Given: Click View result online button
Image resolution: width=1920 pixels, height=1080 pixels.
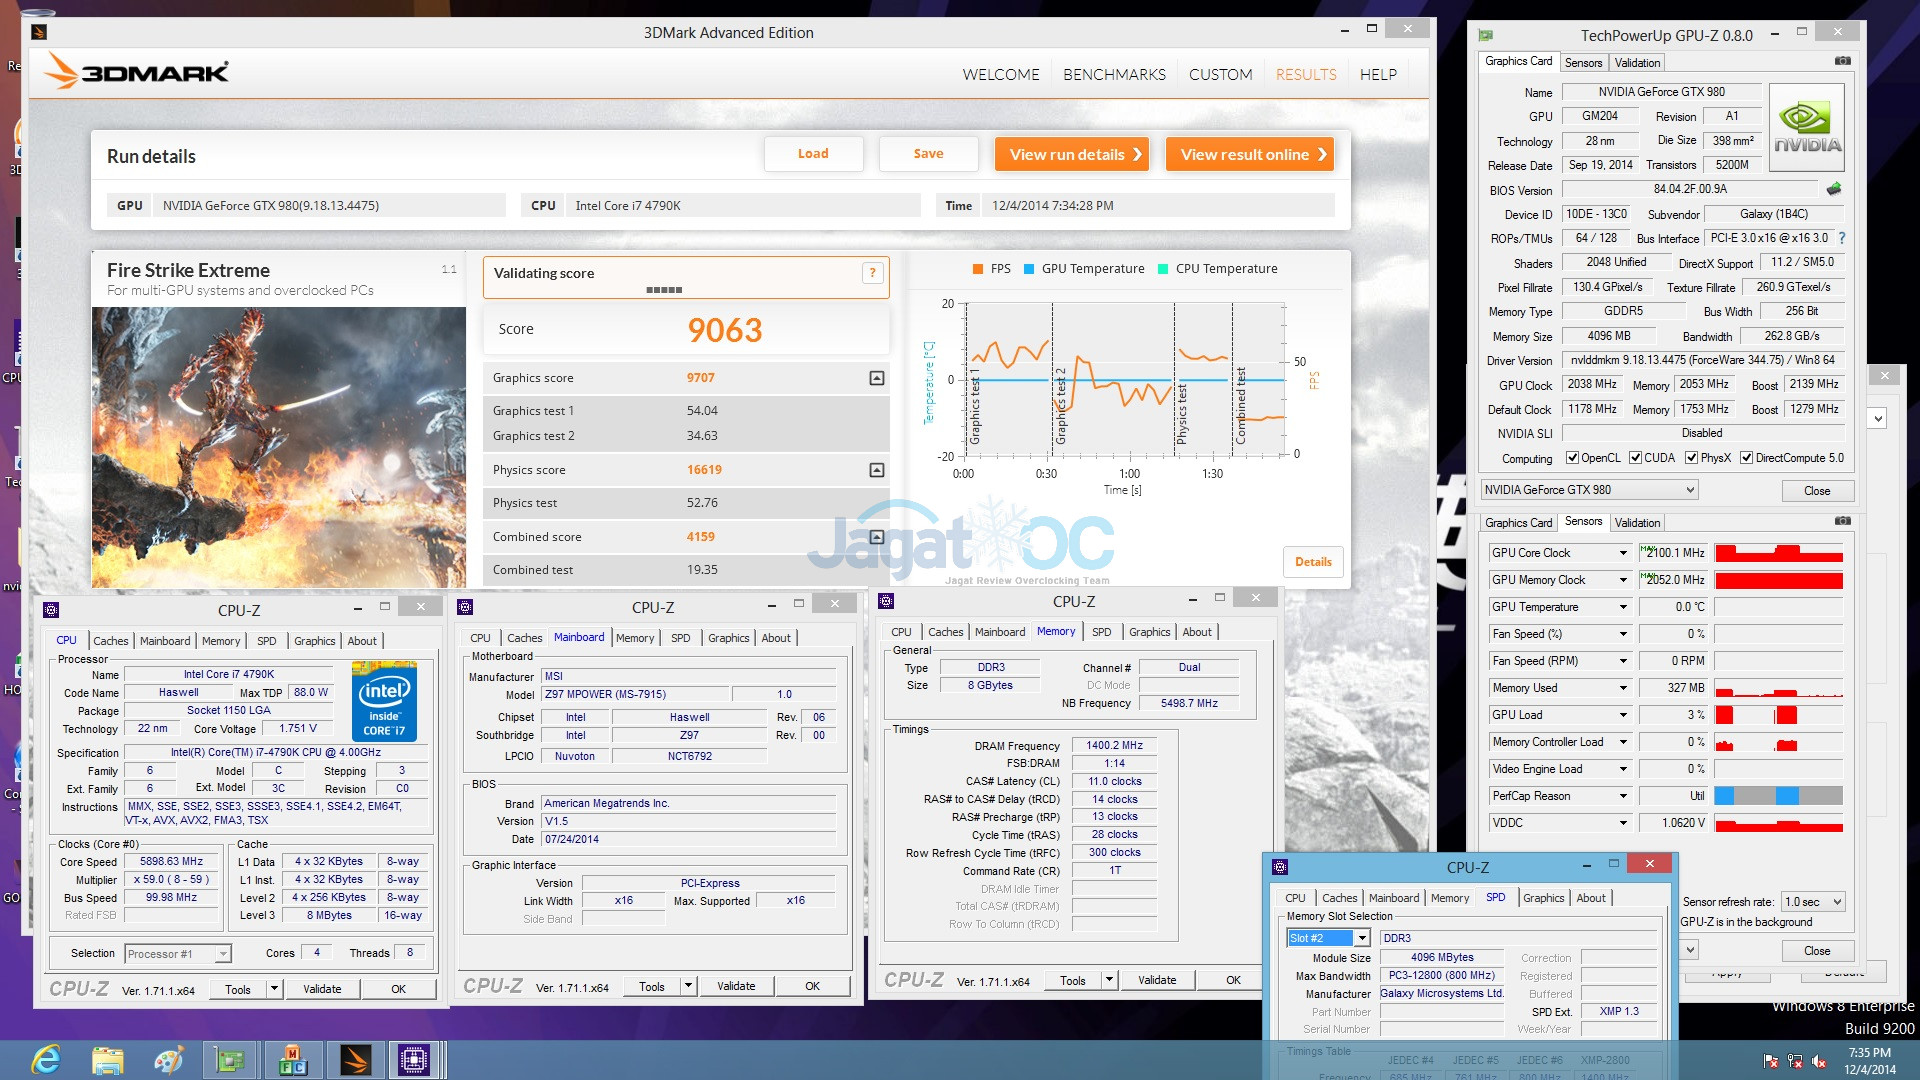Looking at the screenshot, I should click(1250, 155).
